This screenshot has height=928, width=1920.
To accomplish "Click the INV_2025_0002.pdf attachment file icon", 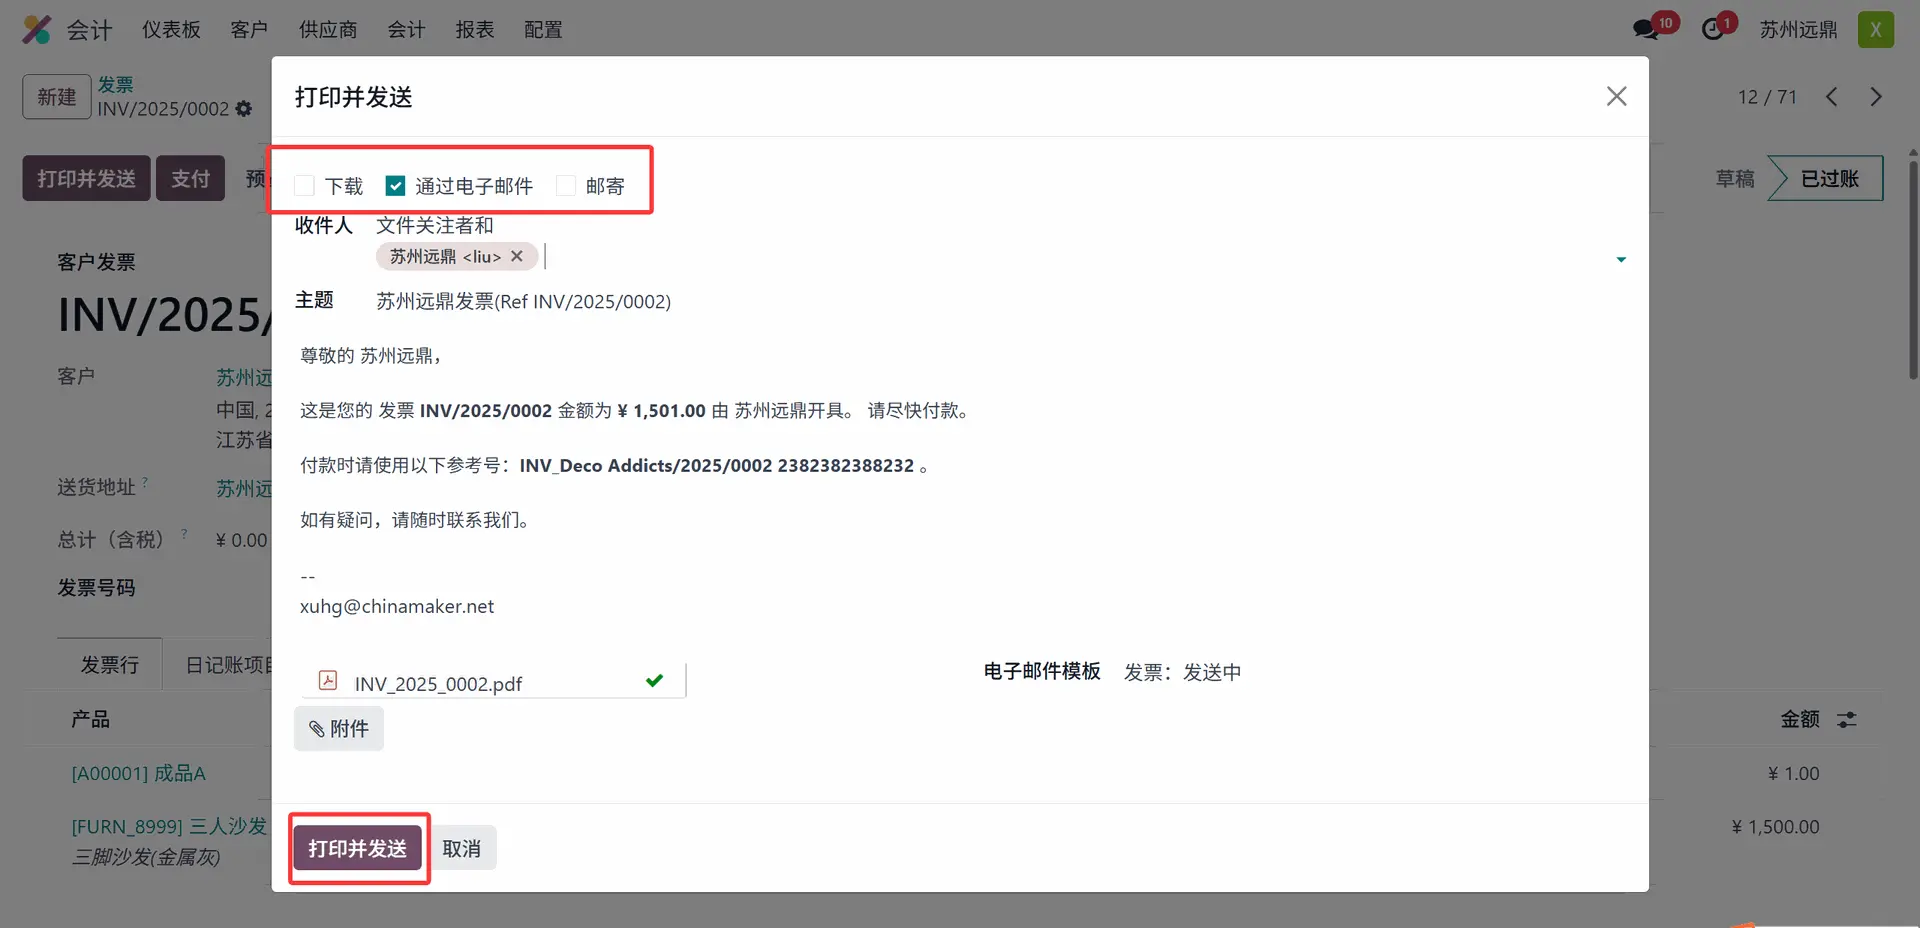I will [x=328, y=681].
